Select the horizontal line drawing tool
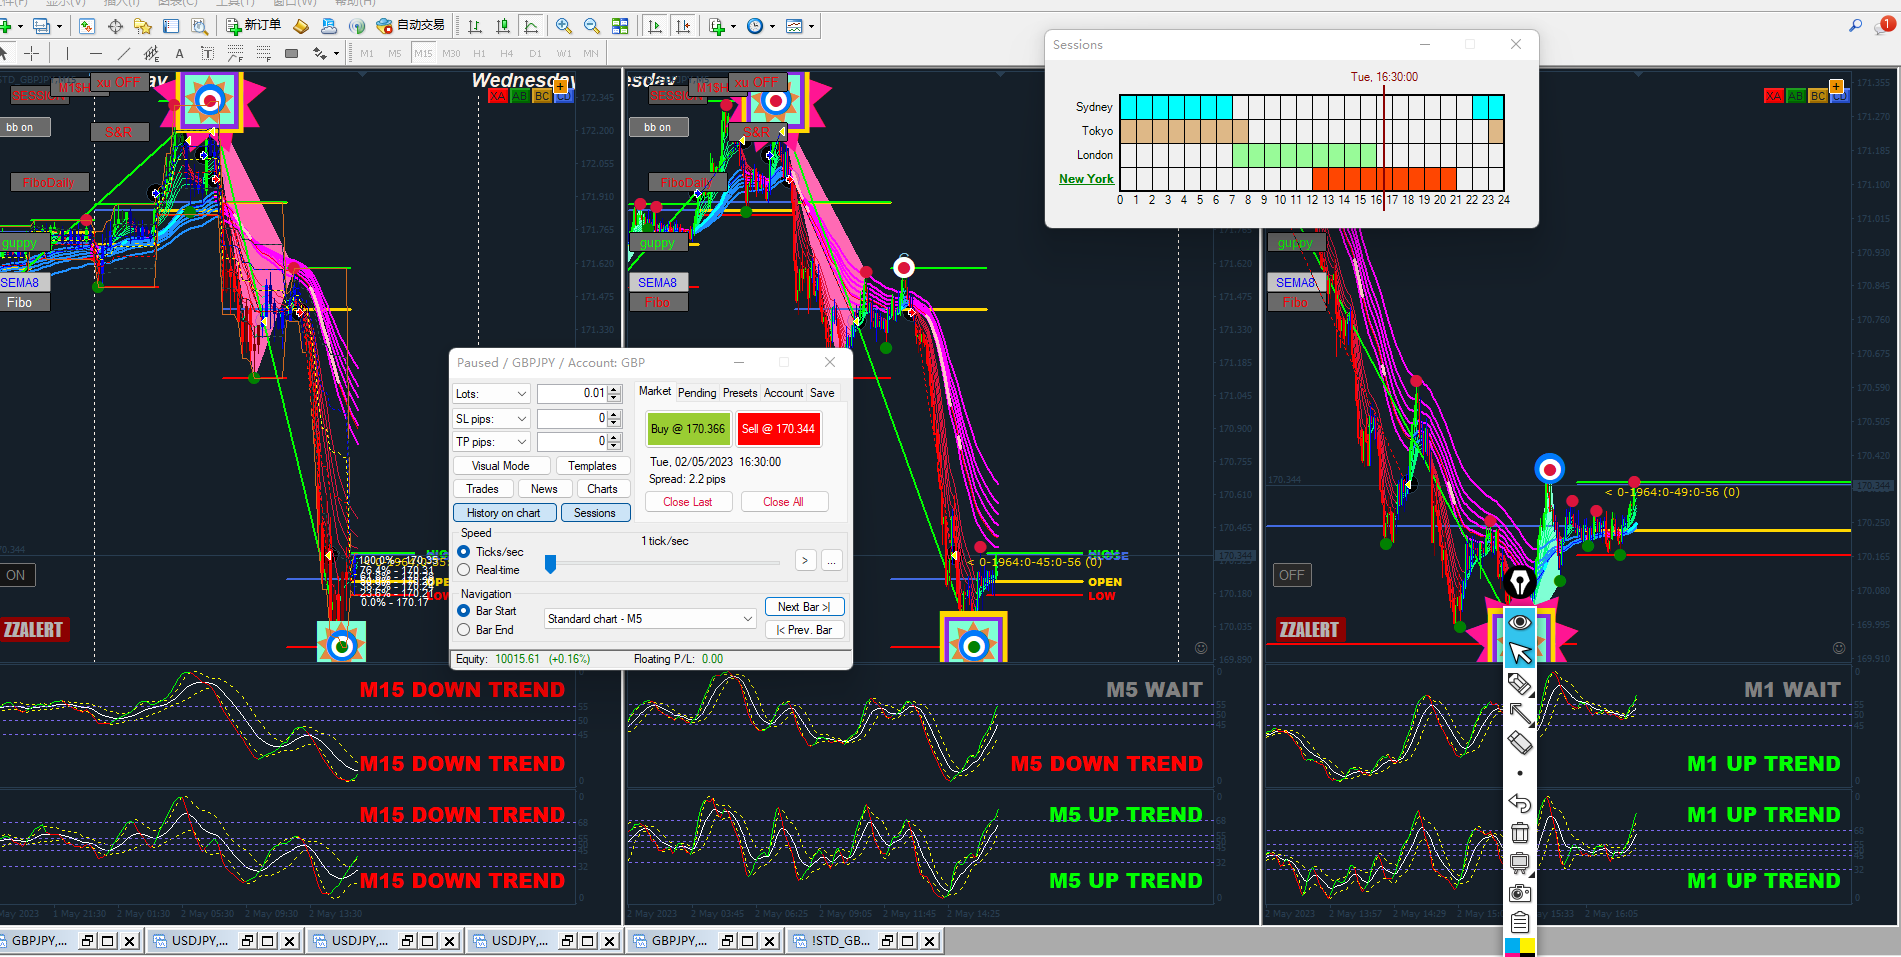The width and height of the screenshot is (1901, 957). pos(96,53)
